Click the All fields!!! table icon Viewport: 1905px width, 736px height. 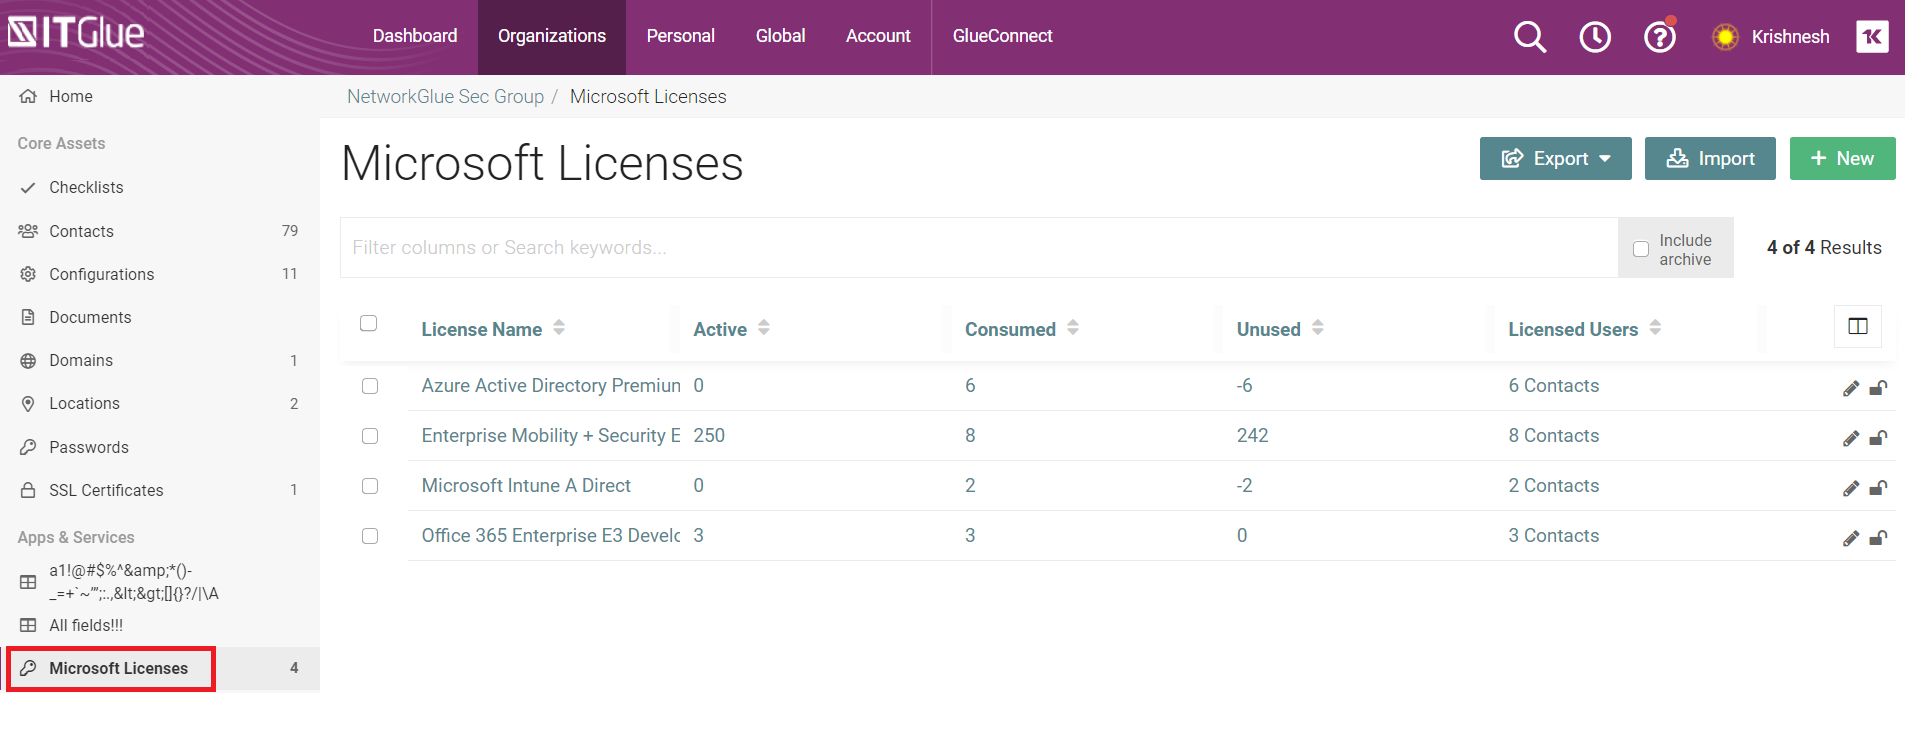[28, 625]
